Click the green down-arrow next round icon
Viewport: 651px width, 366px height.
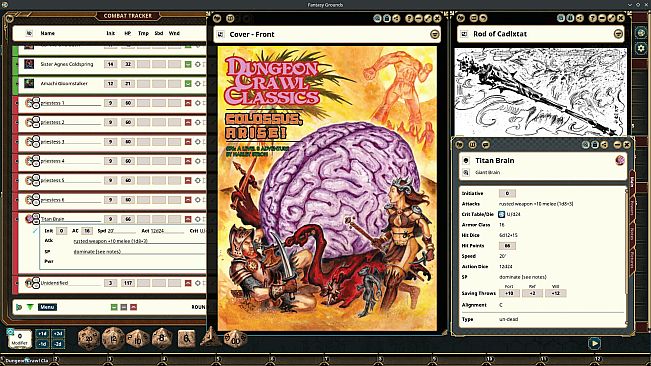coord(30,307)
